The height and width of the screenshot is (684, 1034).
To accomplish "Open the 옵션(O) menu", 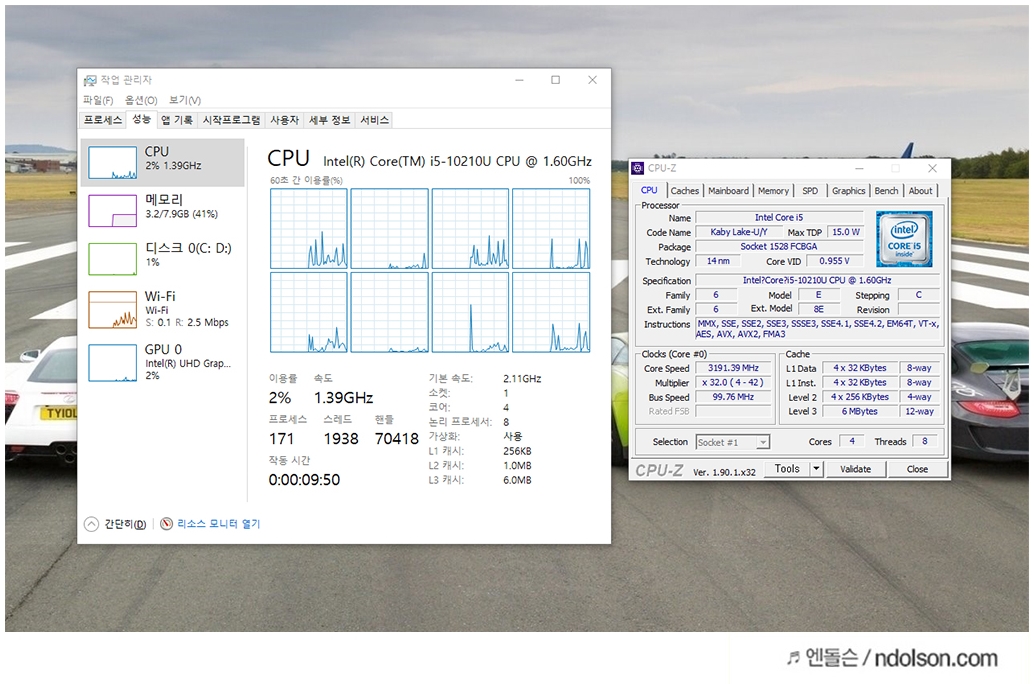I will (141, 100).
